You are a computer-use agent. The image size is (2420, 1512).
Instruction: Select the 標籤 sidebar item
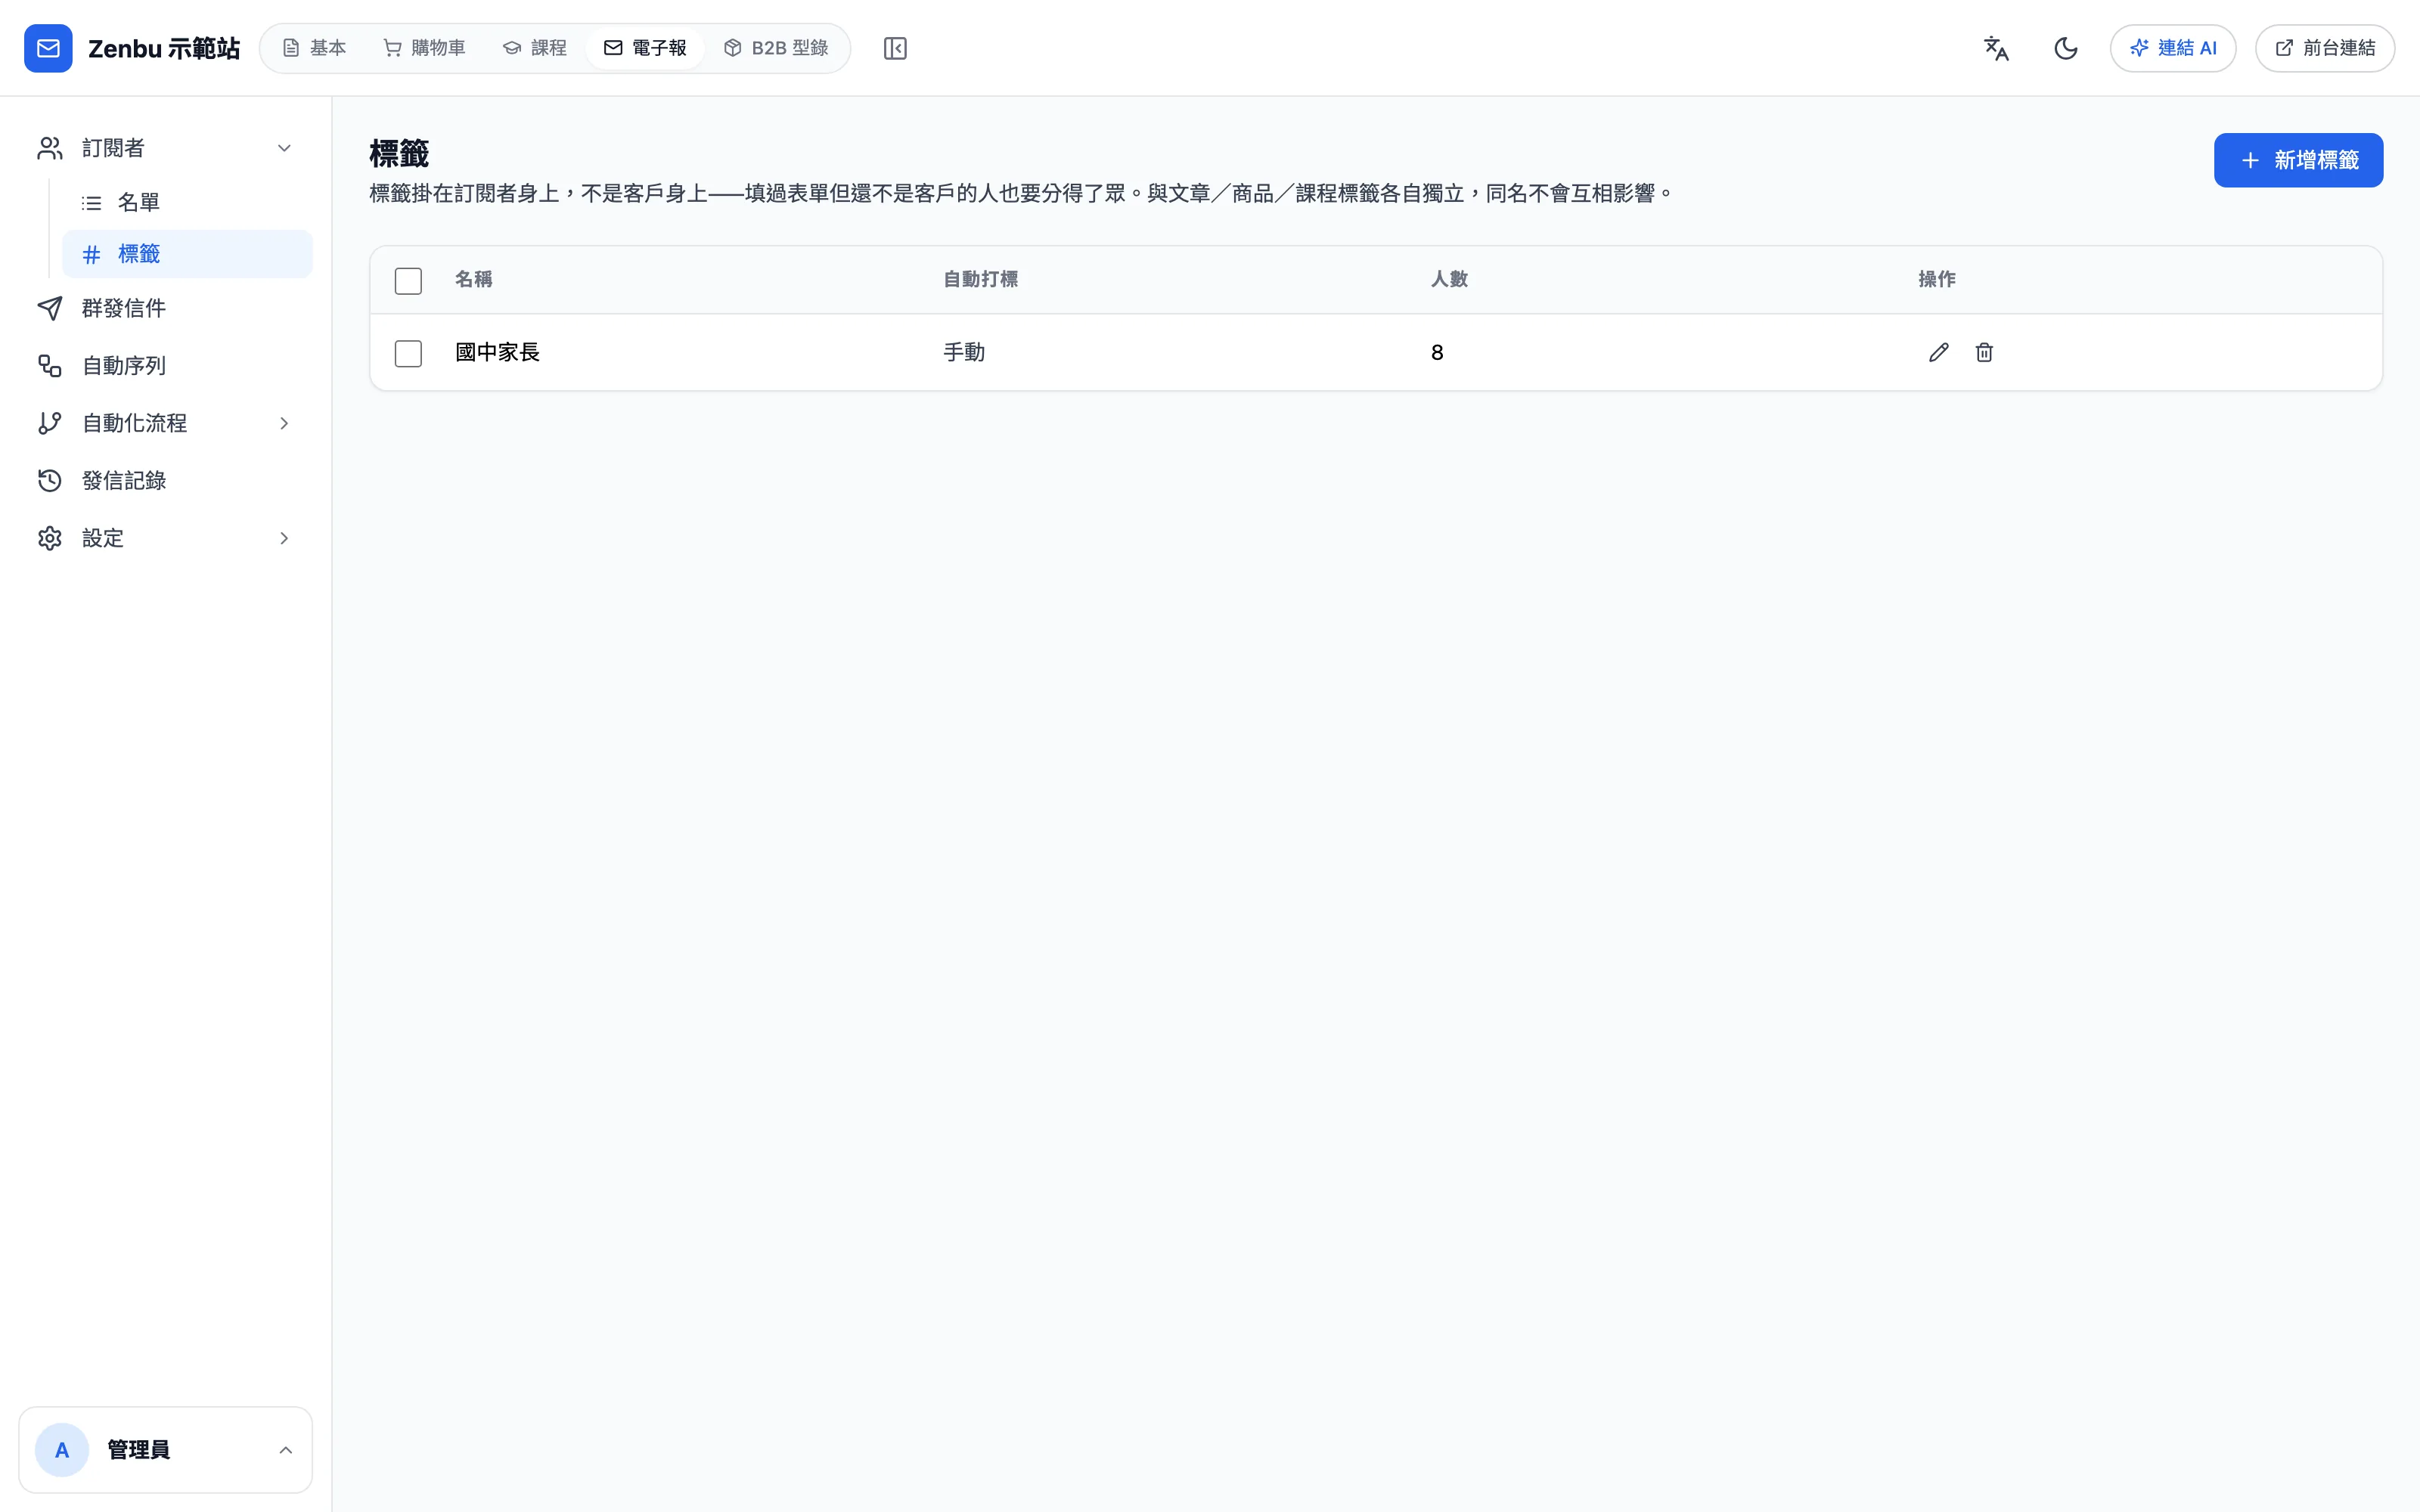(x=187, y=254)
